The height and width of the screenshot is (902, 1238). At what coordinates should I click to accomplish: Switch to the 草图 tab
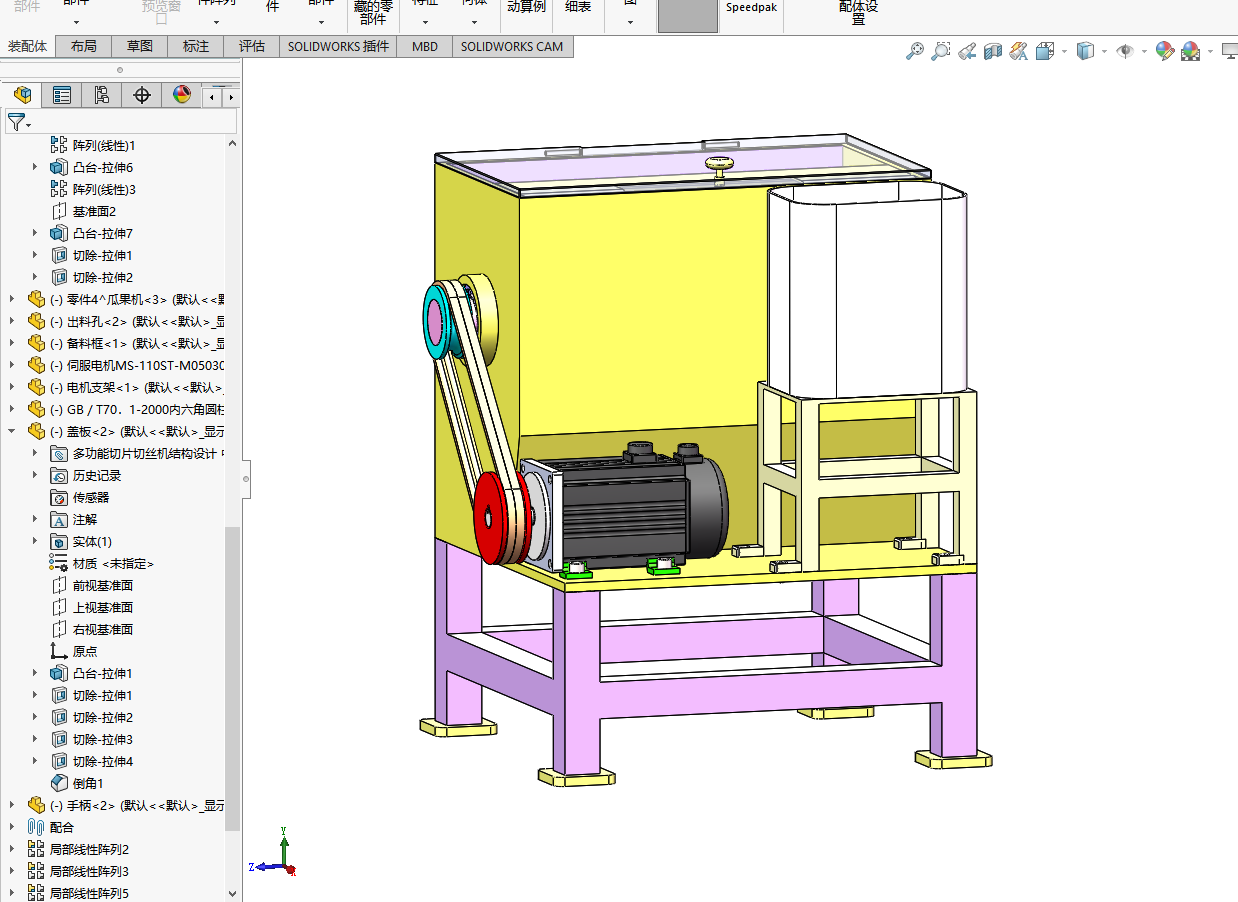(140, 46)
